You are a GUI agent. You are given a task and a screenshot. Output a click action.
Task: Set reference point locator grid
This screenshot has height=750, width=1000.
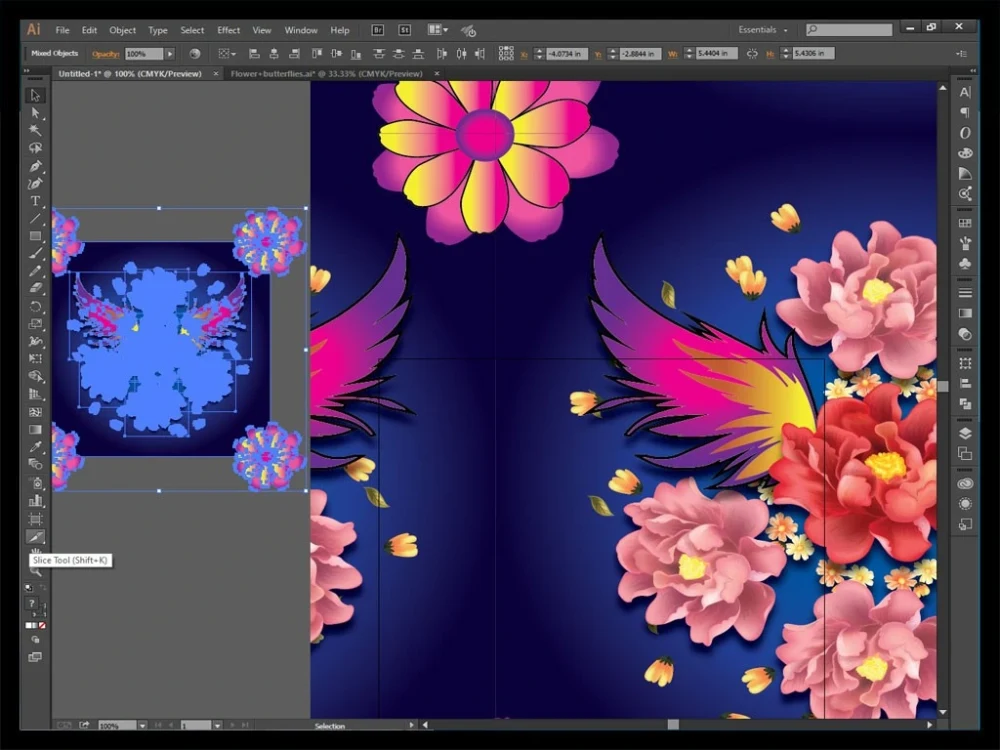(506, 54)
